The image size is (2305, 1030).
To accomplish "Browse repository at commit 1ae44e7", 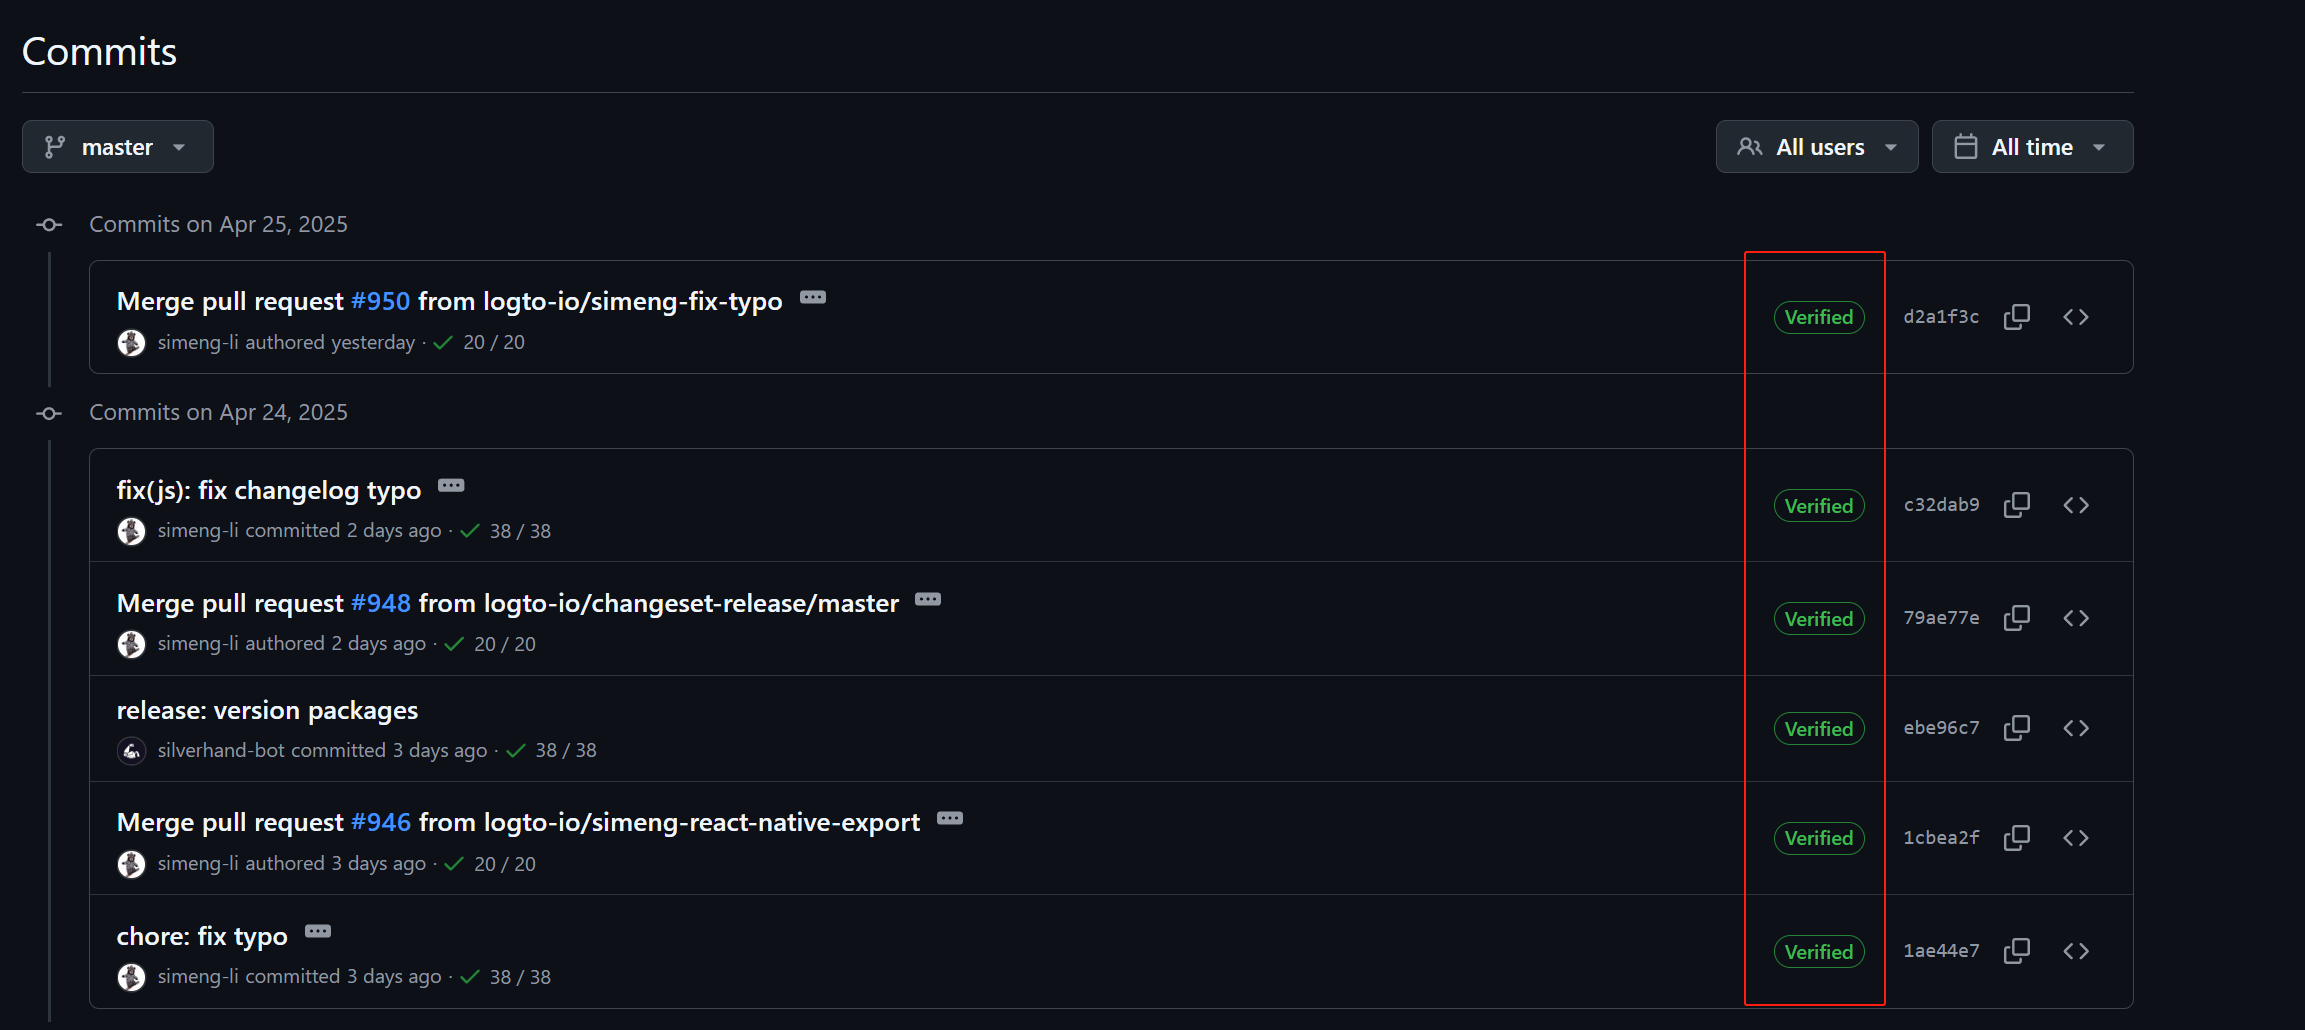I will [2076, 951].
